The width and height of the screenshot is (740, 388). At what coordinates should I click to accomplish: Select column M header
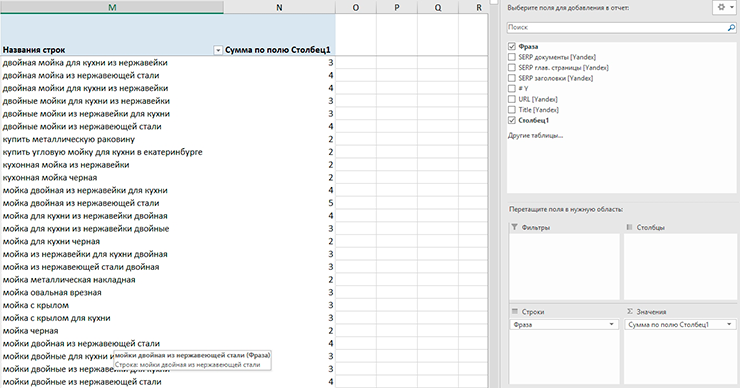(x=112, y=7)
